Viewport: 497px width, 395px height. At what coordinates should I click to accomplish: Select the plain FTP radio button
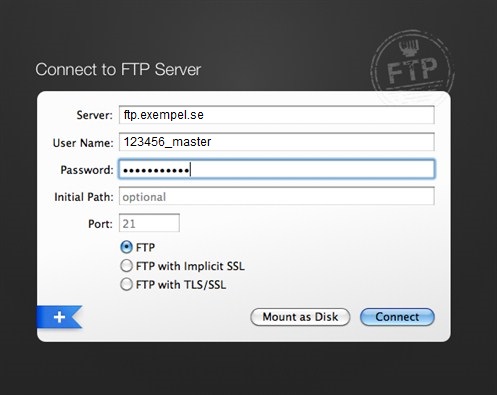[126, 247]
